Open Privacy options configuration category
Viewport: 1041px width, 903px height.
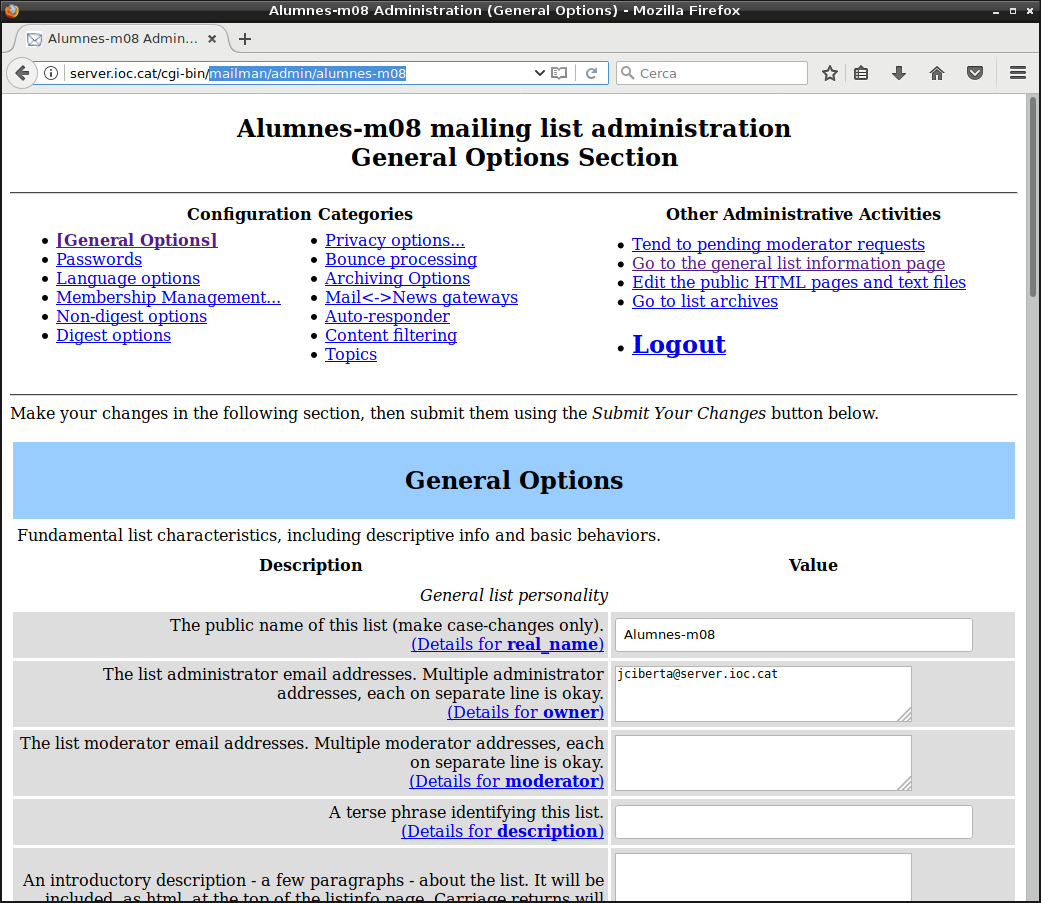click(394, 240)
